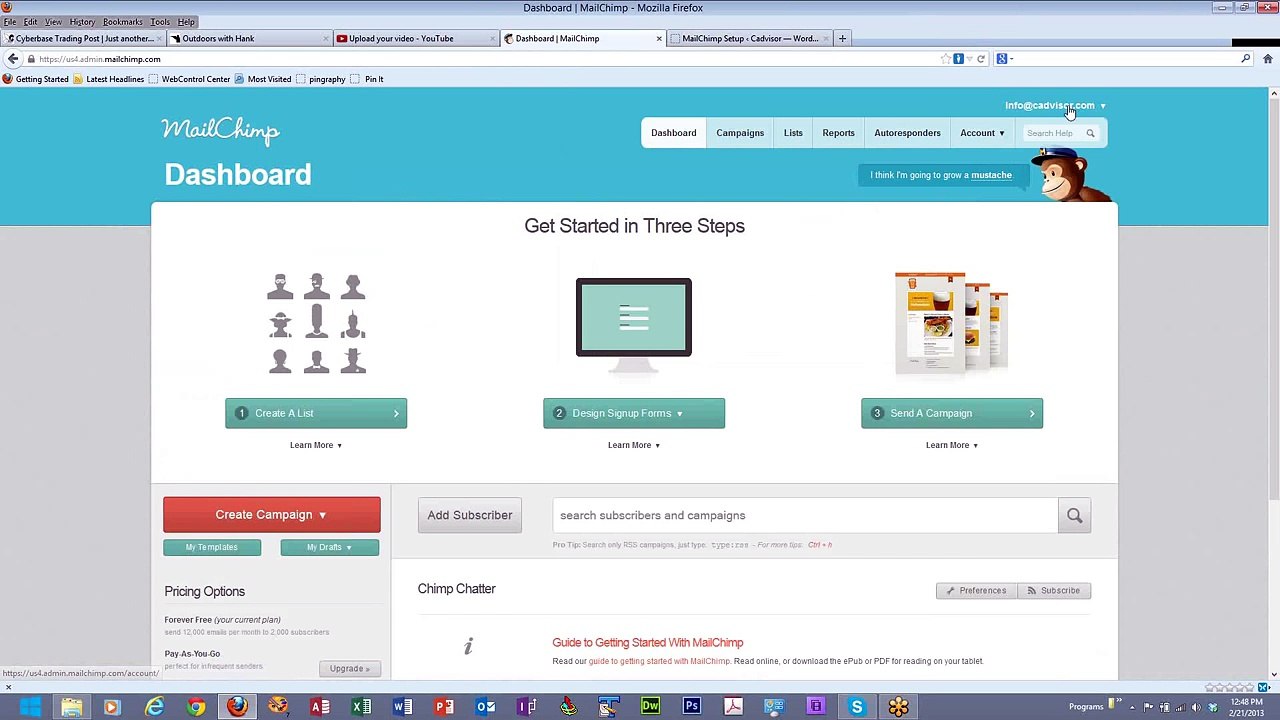Select the Dashboard nav tab
Screen dimensions: 1280x720
pyautogui.click(x=674, y=133)
